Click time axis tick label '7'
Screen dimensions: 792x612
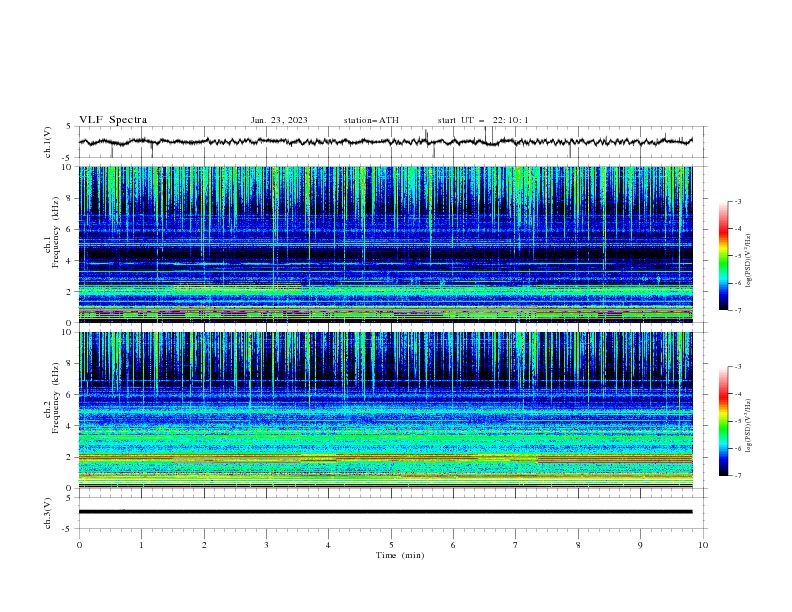coord(516,545)
